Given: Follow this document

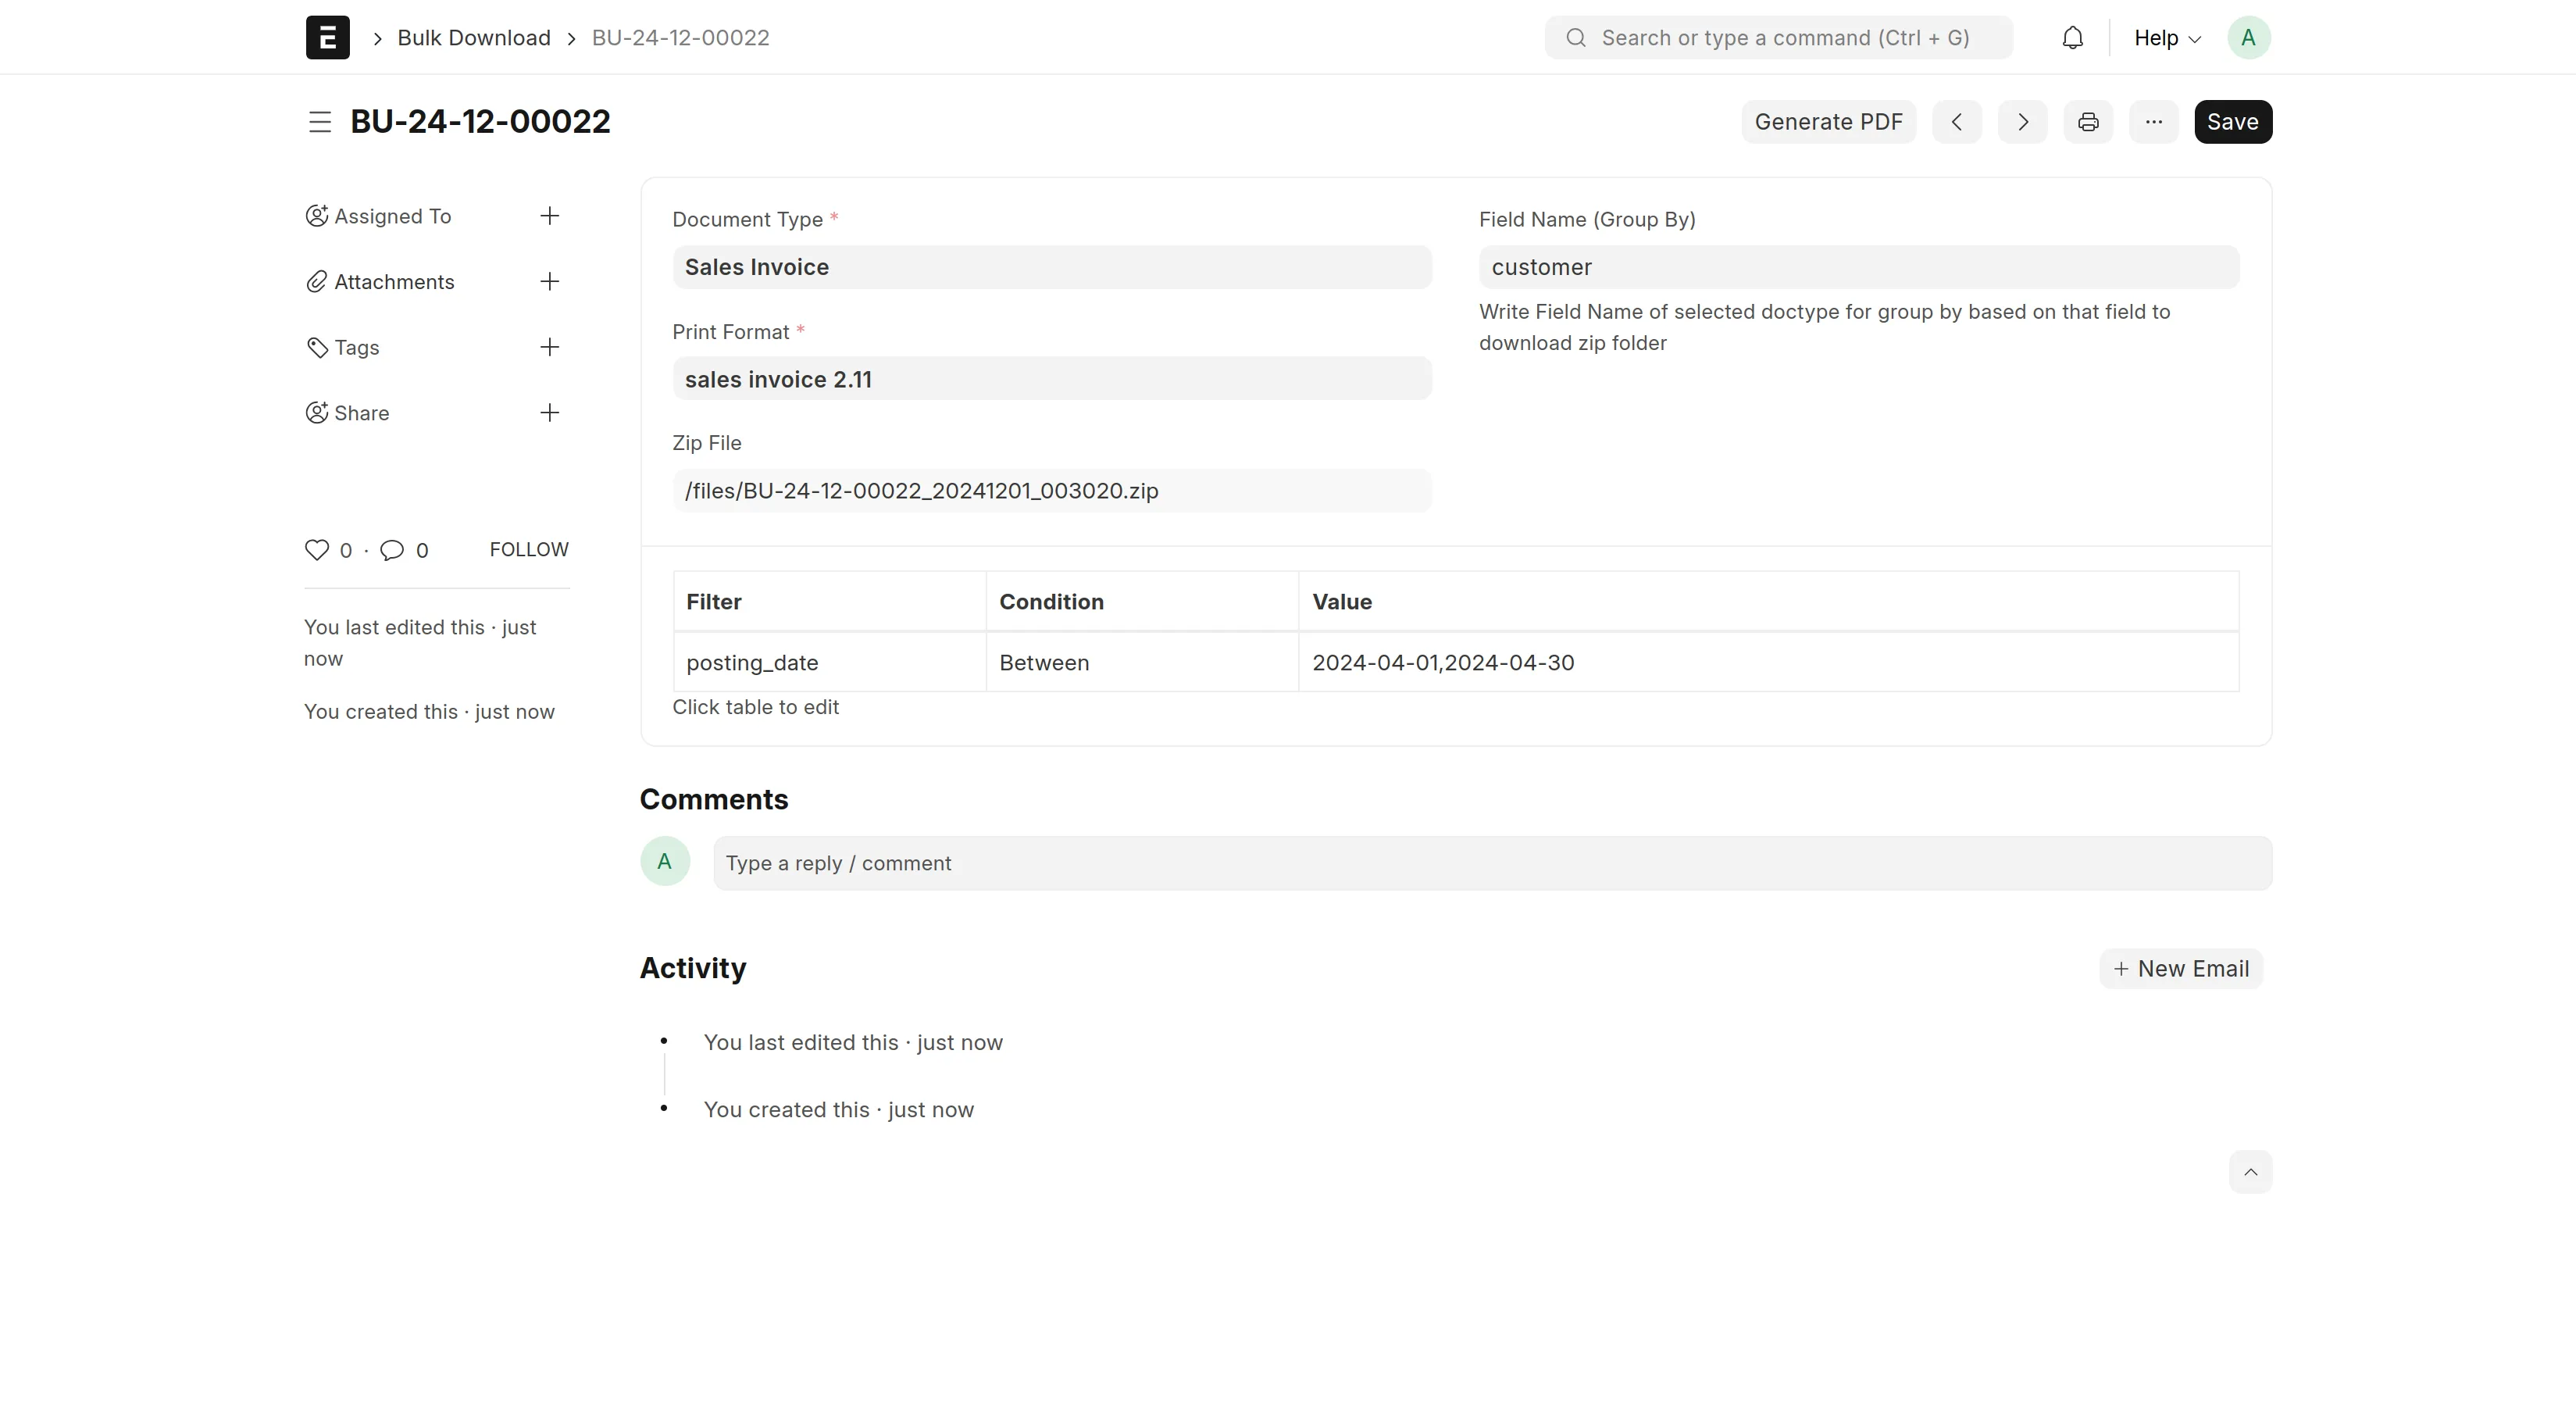Looking at the screenshot, I should pyautogui.click(x=528, y=549).
